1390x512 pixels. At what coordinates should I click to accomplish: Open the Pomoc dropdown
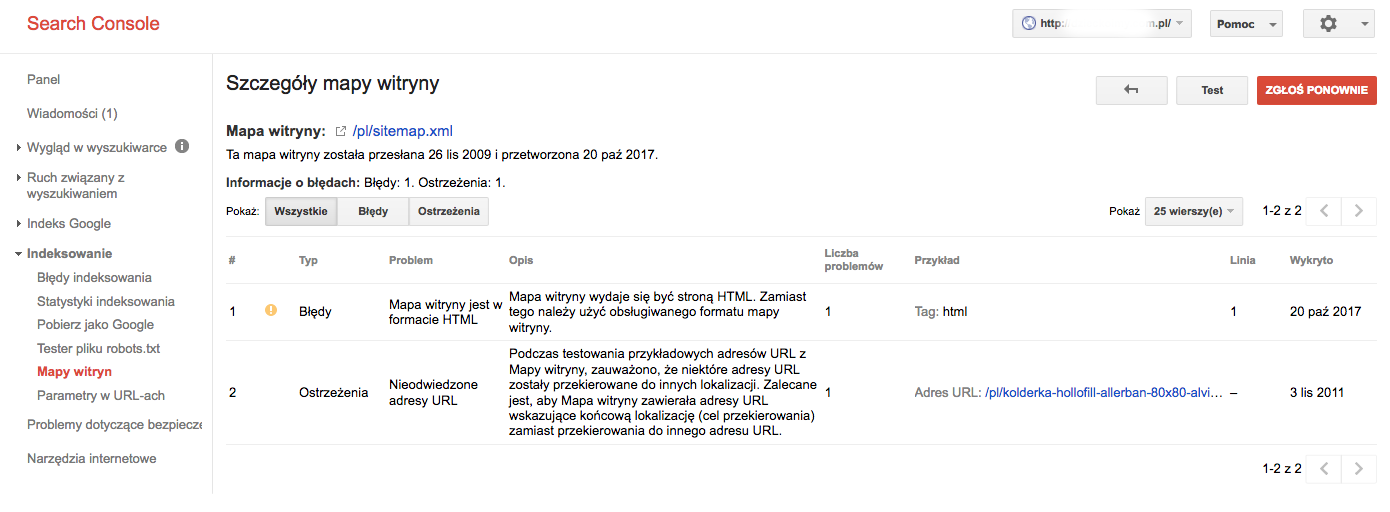(x=1246, y=24)
